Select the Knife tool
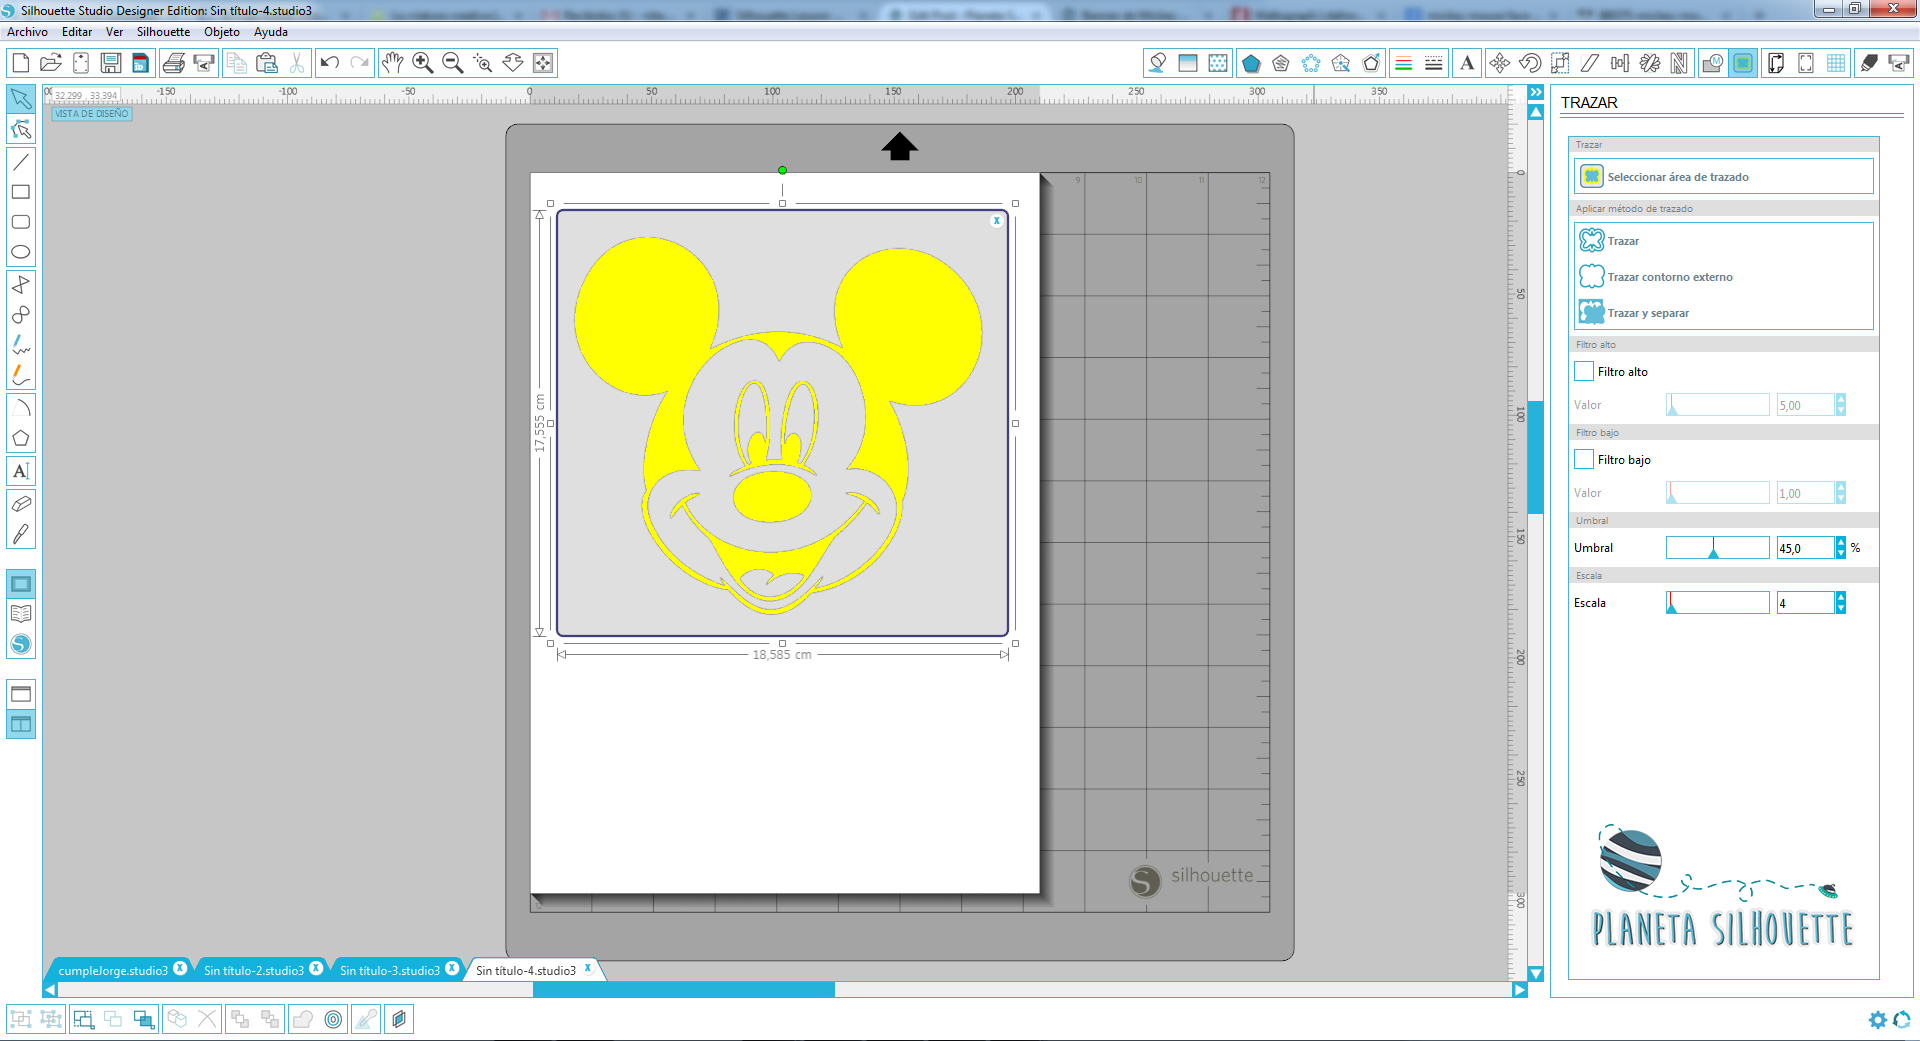Viewport: 1920px width, 1041px height. [21, 534]
